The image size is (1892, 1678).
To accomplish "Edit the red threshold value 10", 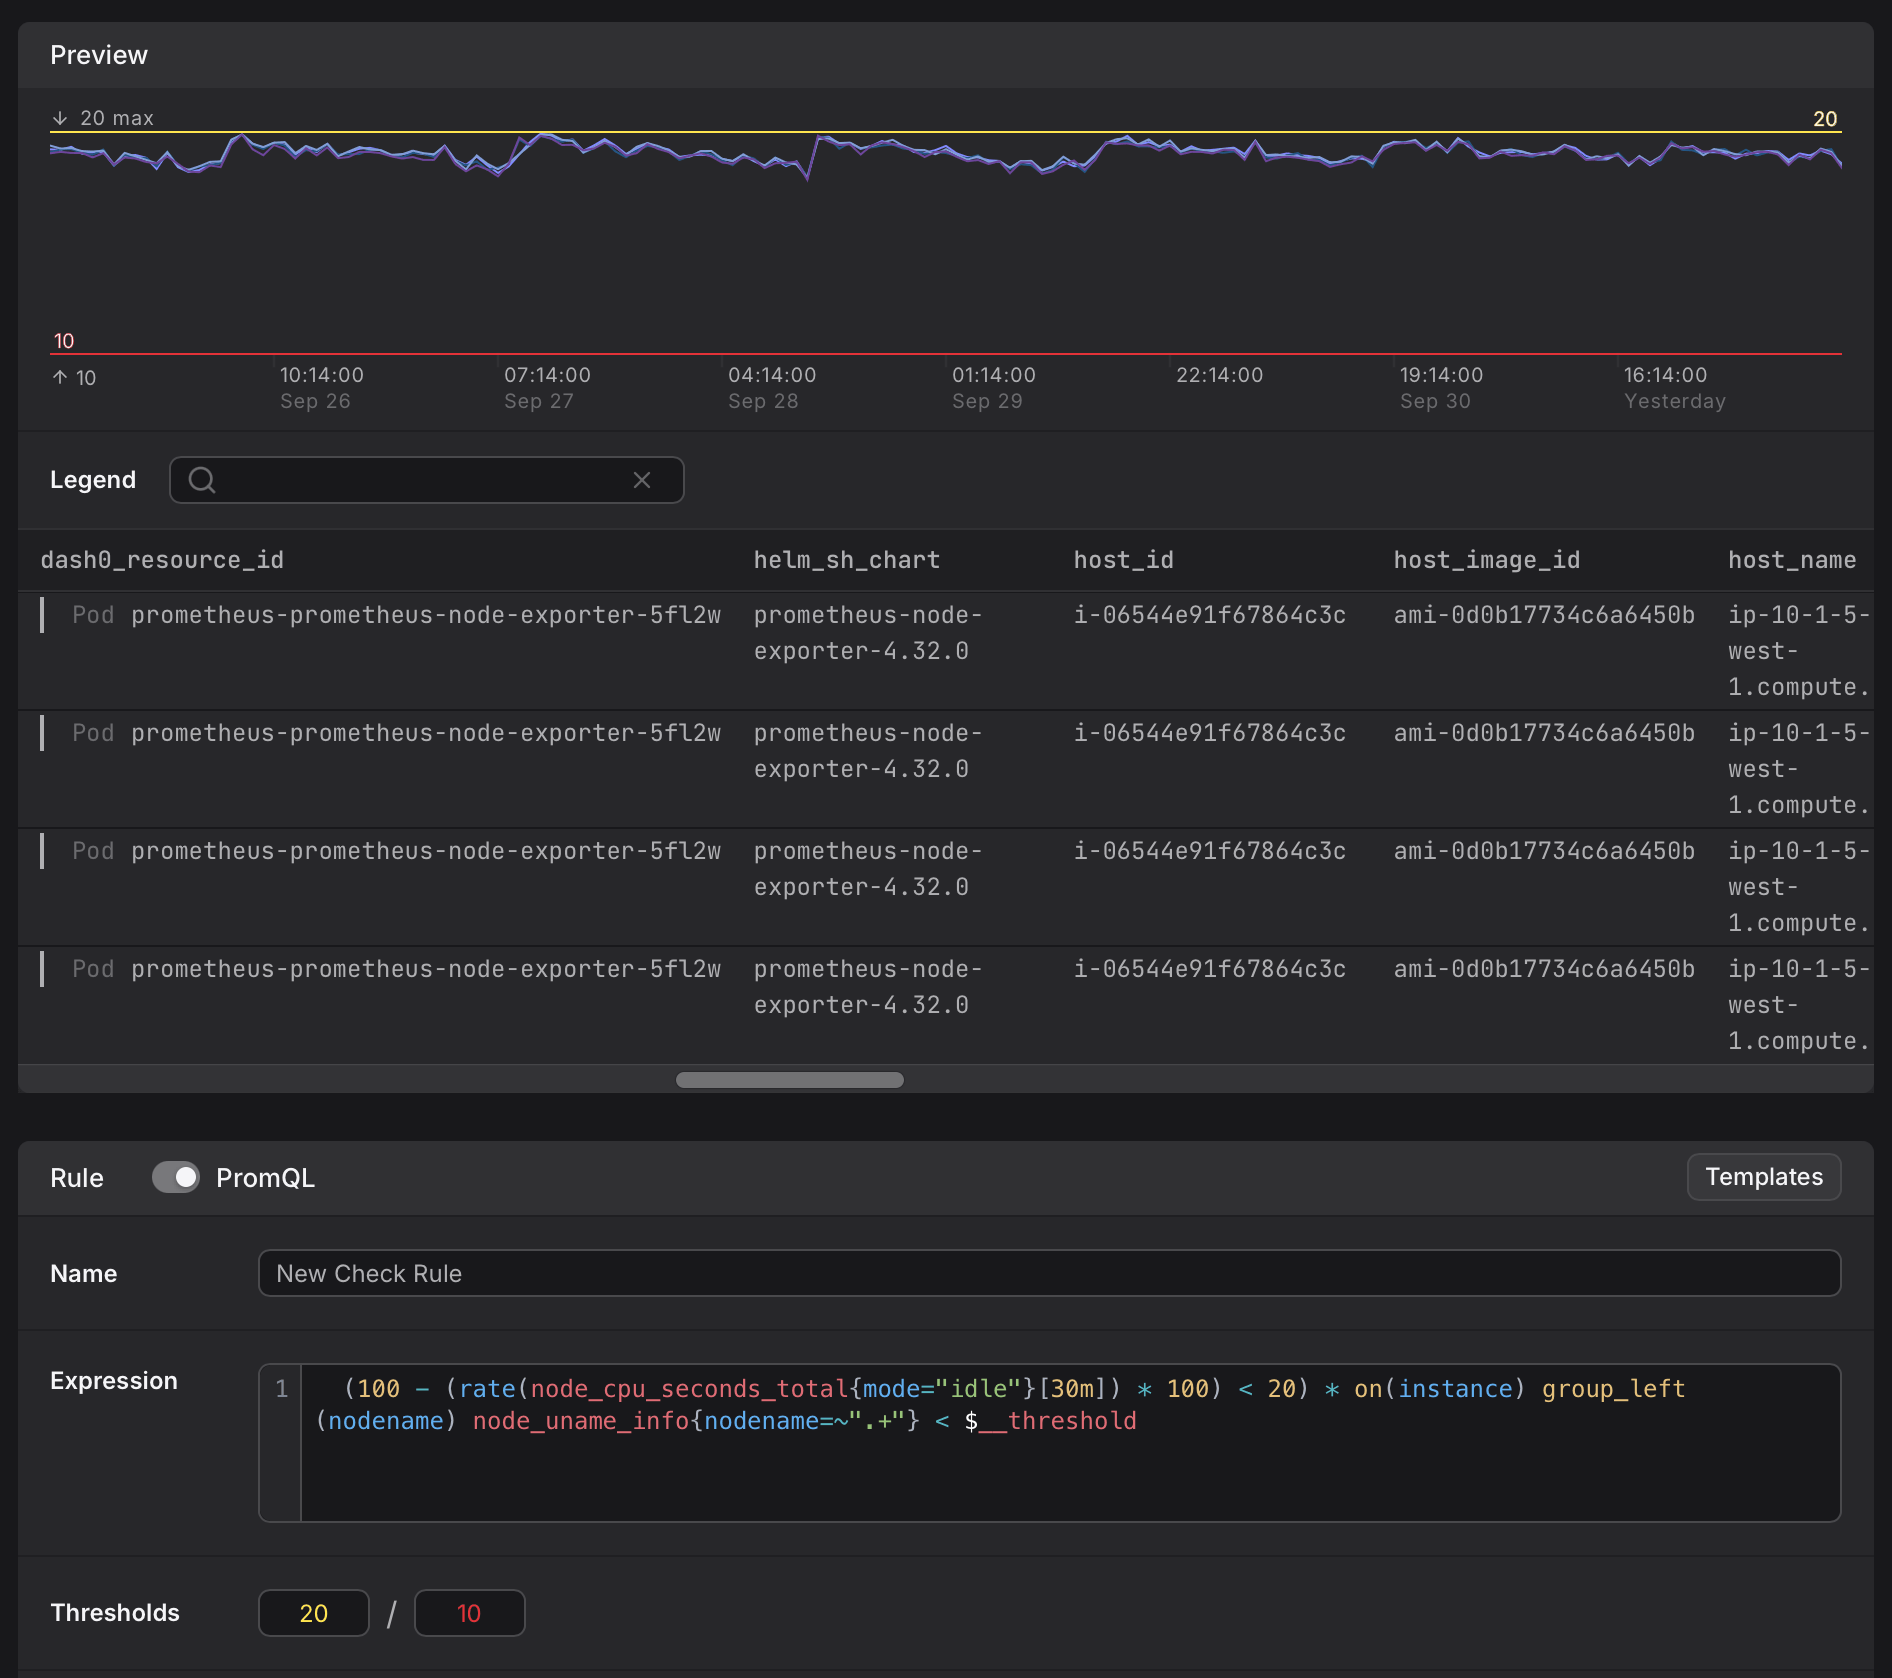I will coord(469,1613).
